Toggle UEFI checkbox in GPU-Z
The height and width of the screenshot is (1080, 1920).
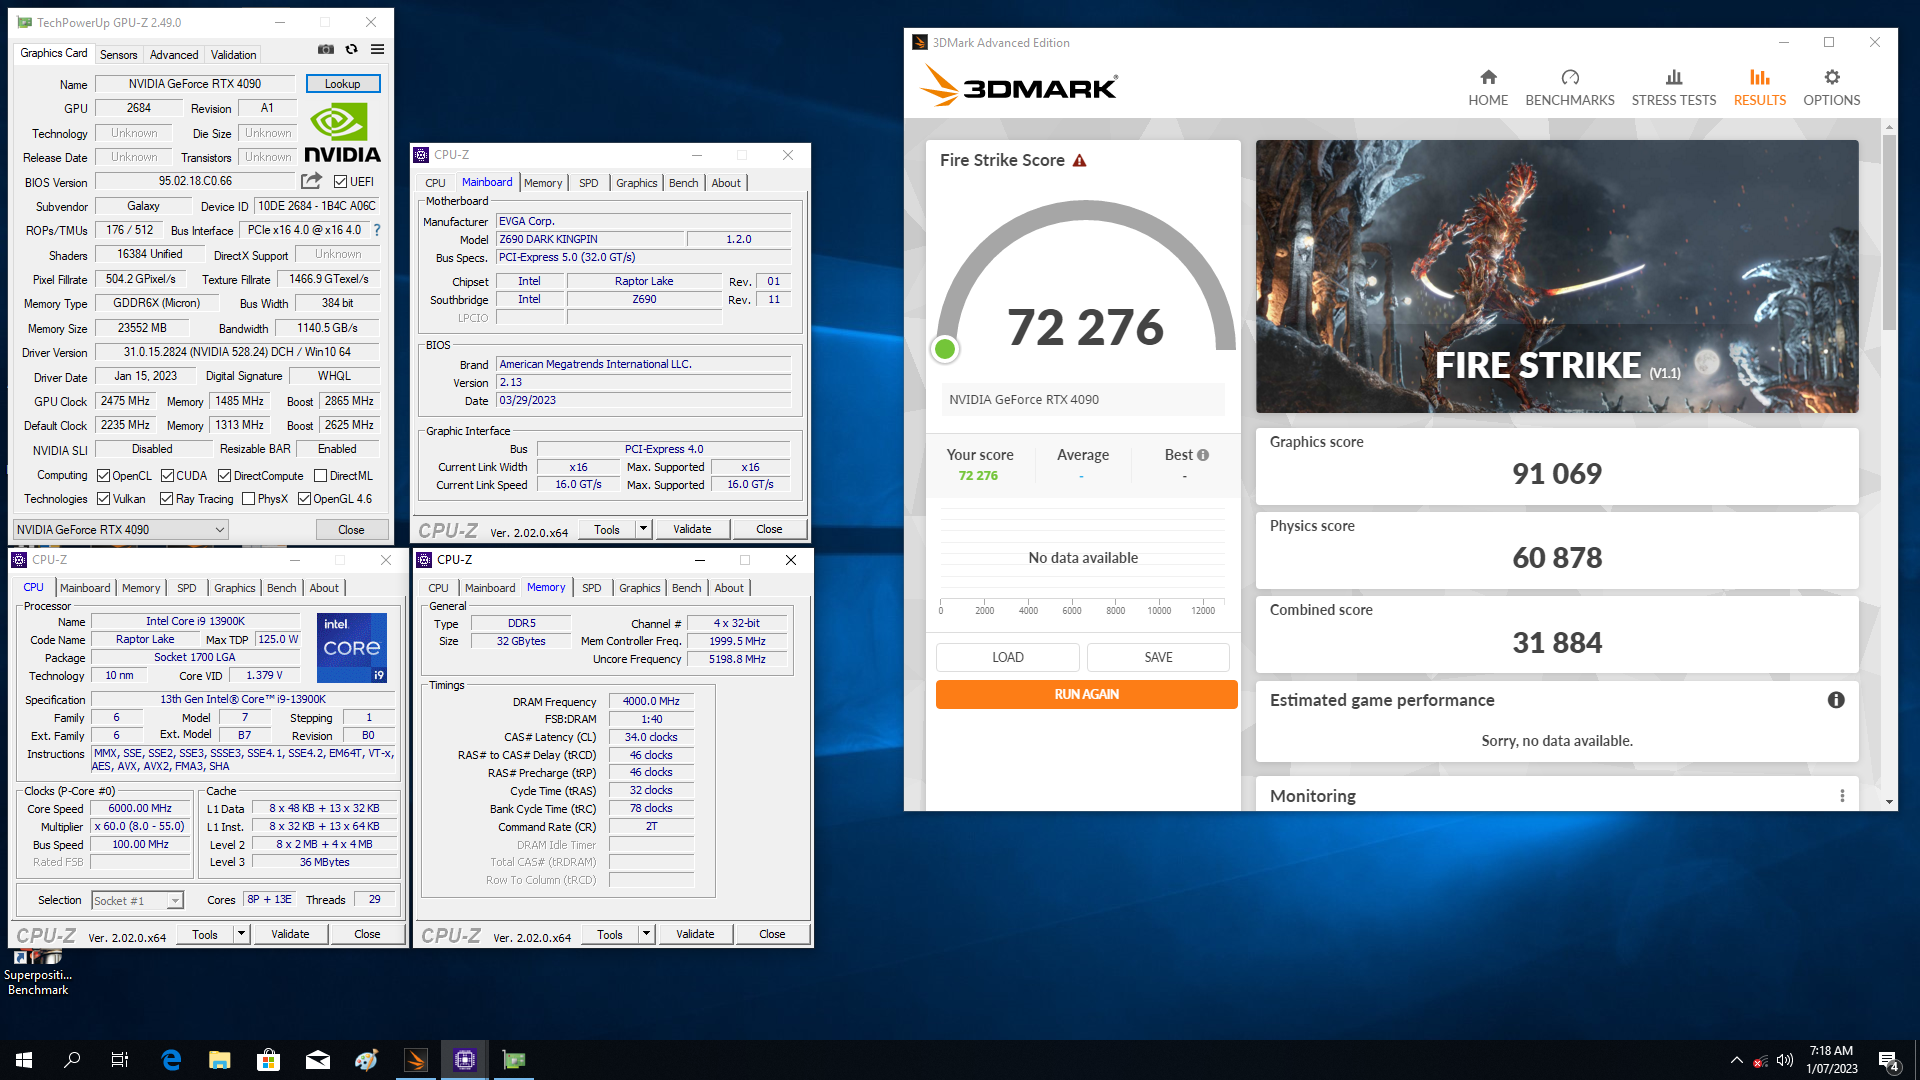pyautogui.click(x=340, y=182)
